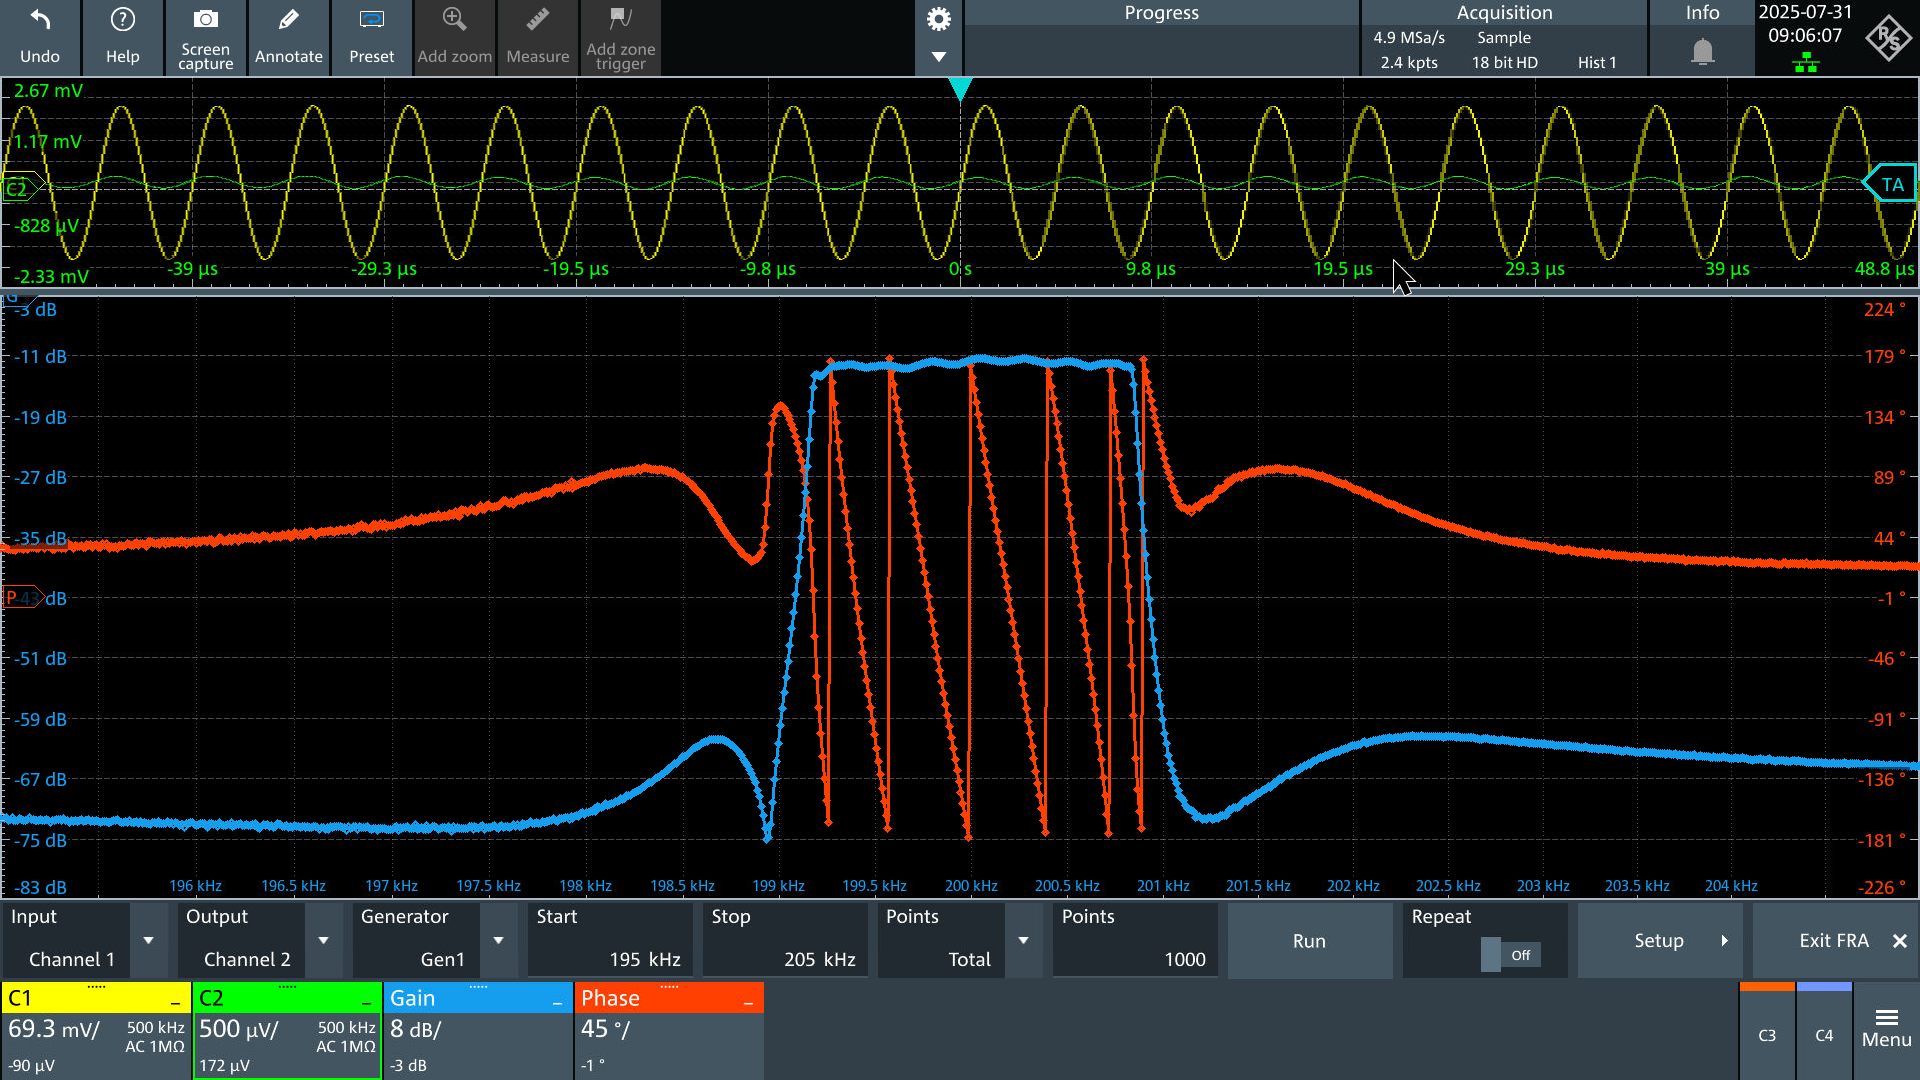Click the 4.9 MSa/s sample rate
Image resolution: width=1920 pixels, height=1080 pixels.
pyautogui.click(x=1409, y=38)
